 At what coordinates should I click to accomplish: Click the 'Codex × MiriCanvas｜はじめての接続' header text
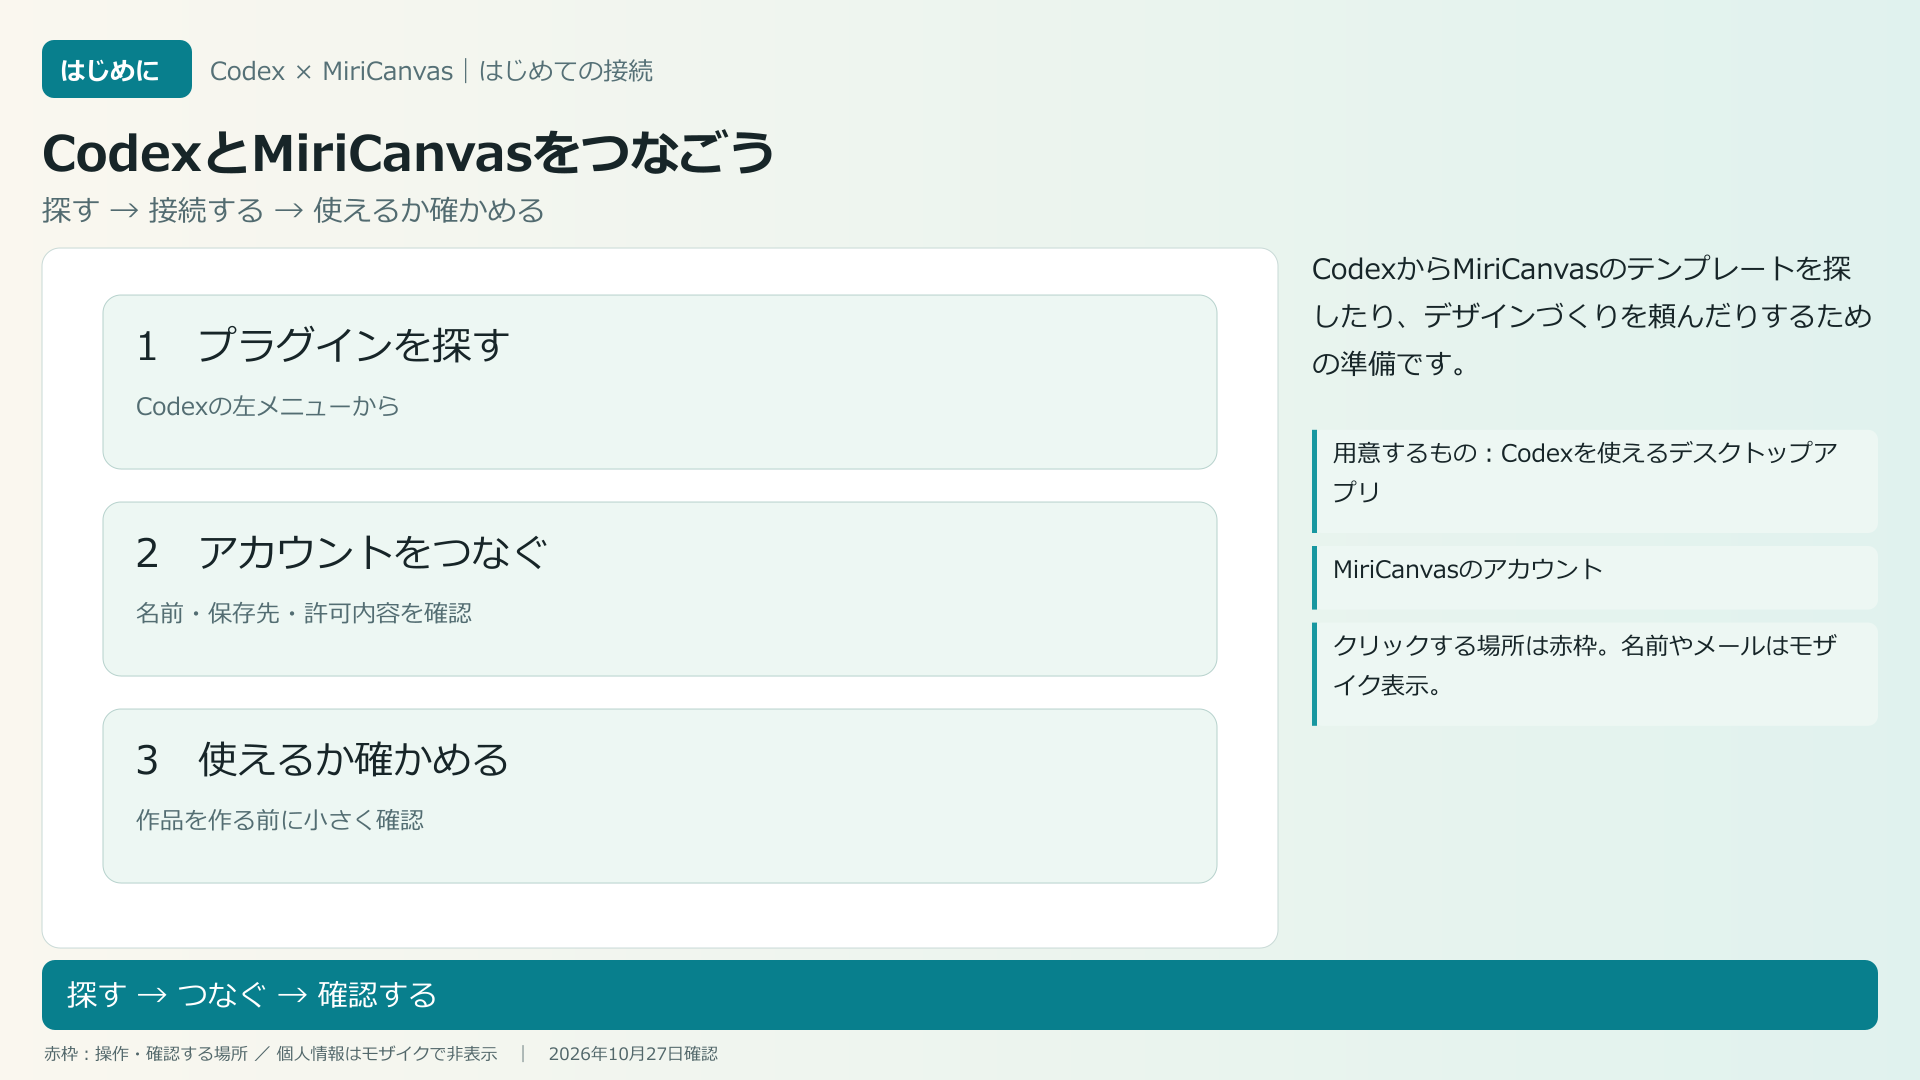point(431,71)
